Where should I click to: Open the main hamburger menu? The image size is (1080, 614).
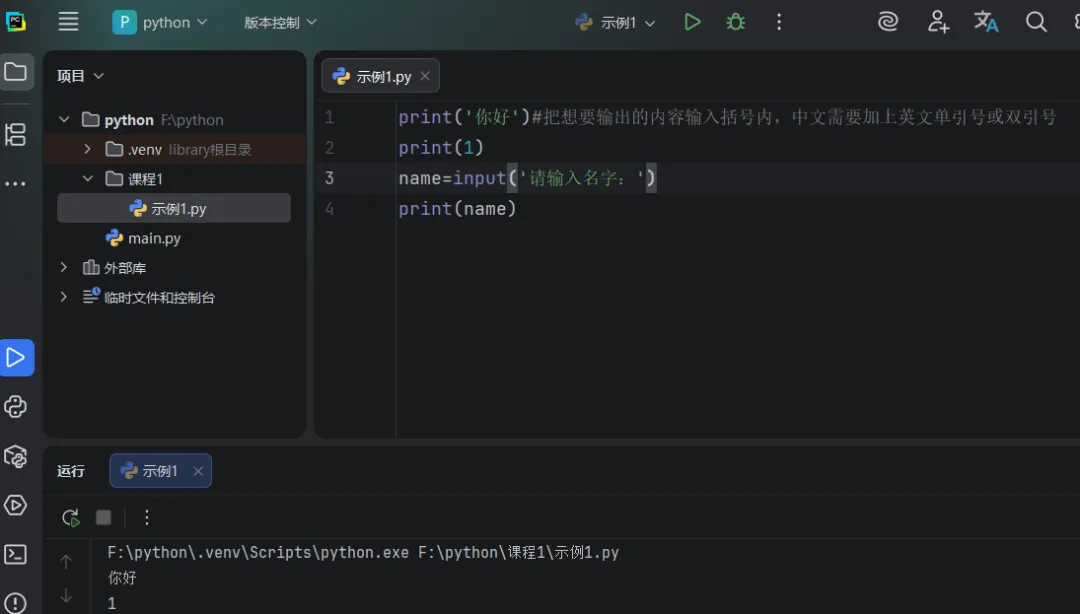(68, 22)
